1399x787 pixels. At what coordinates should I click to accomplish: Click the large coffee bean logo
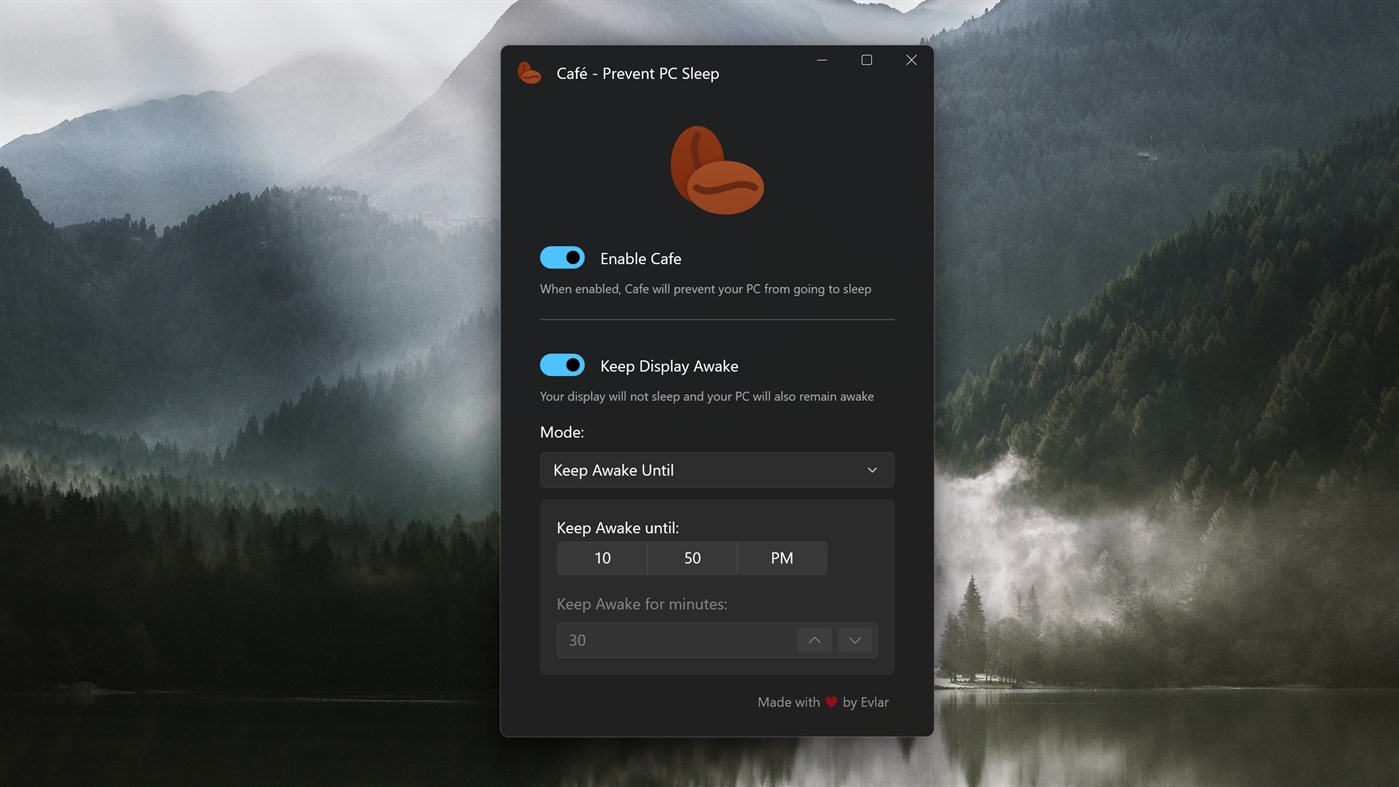click(716, 168)
